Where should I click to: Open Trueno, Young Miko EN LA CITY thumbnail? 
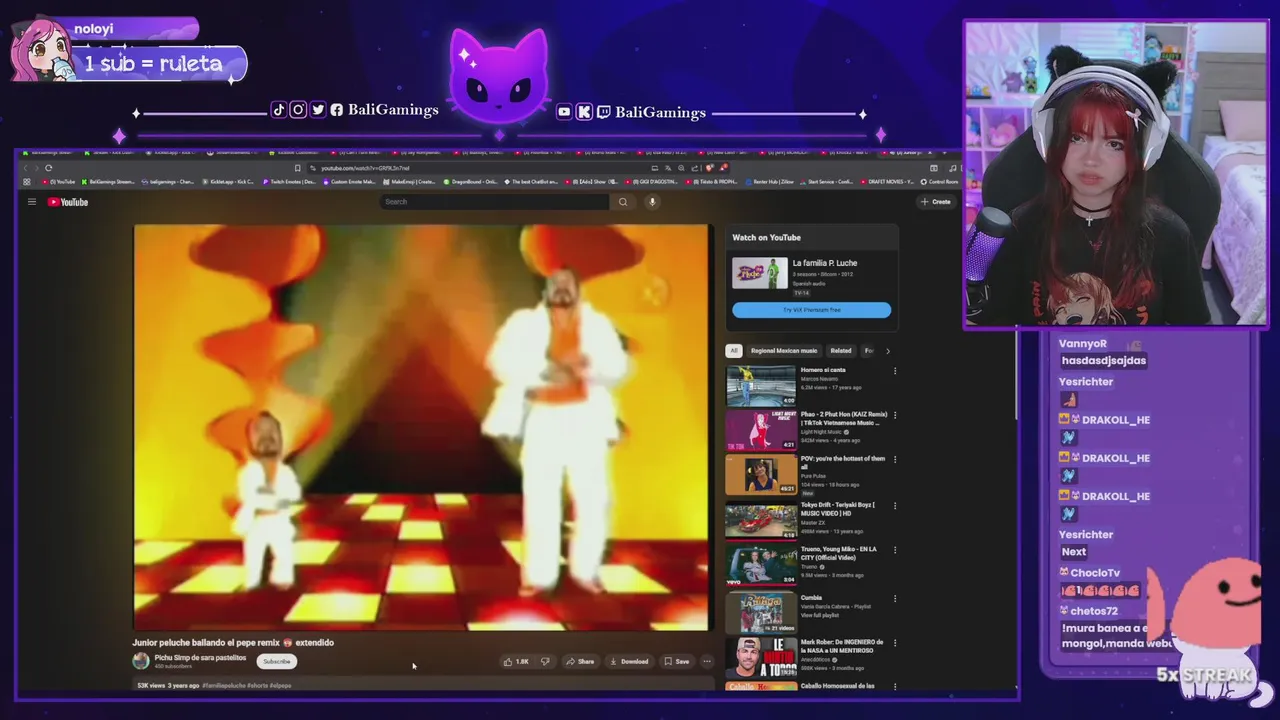click(x=761, y=565)
